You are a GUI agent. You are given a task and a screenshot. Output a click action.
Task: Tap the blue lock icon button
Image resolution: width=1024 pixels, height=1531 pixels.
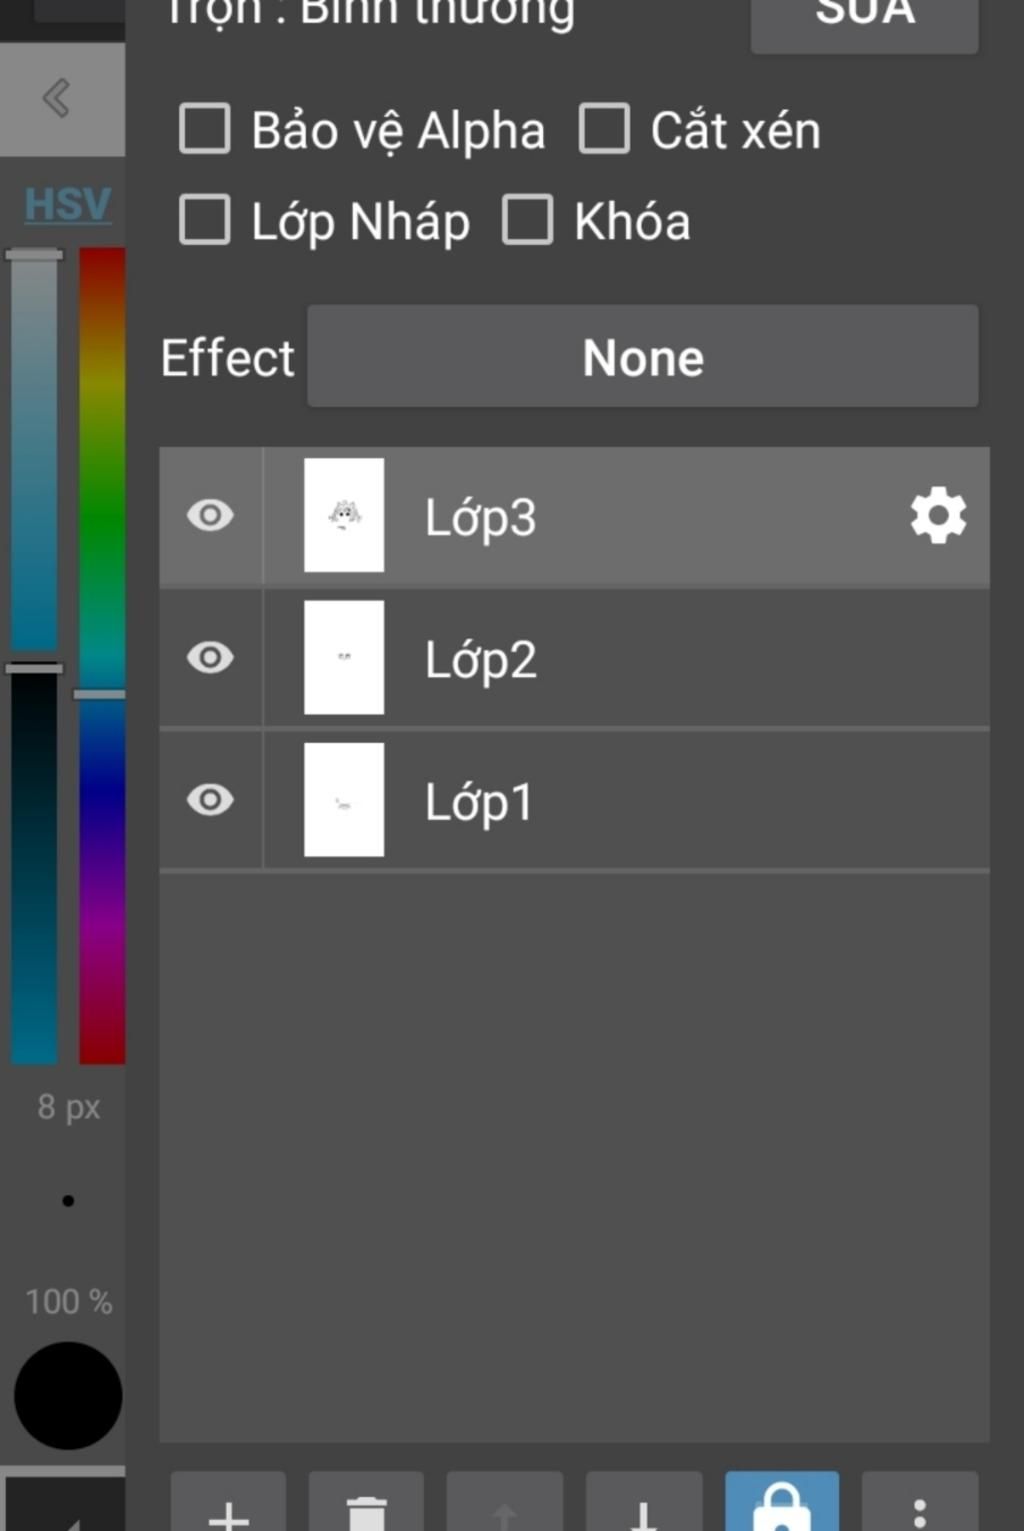point(782,1501)
